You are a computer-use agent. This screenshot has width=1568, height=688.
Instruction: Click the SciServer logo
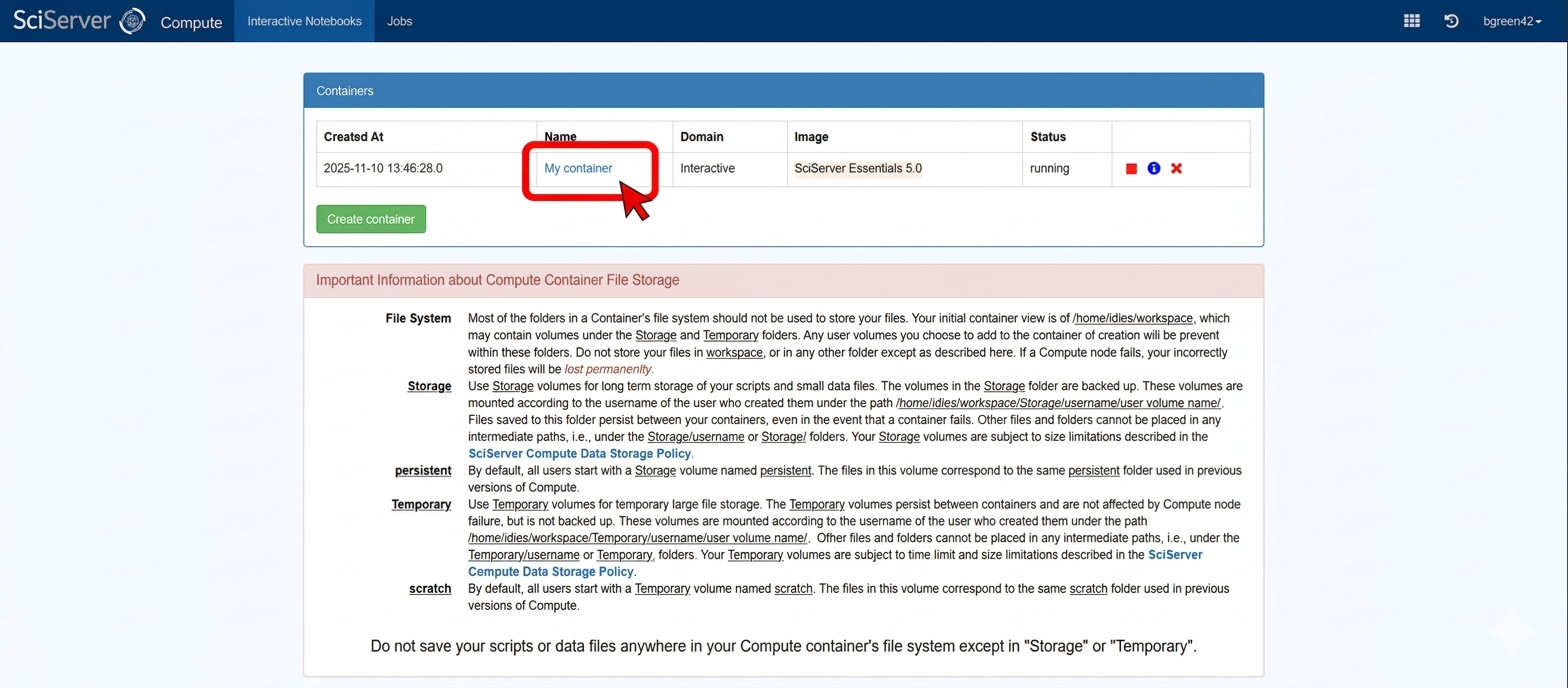pos(78,21)
